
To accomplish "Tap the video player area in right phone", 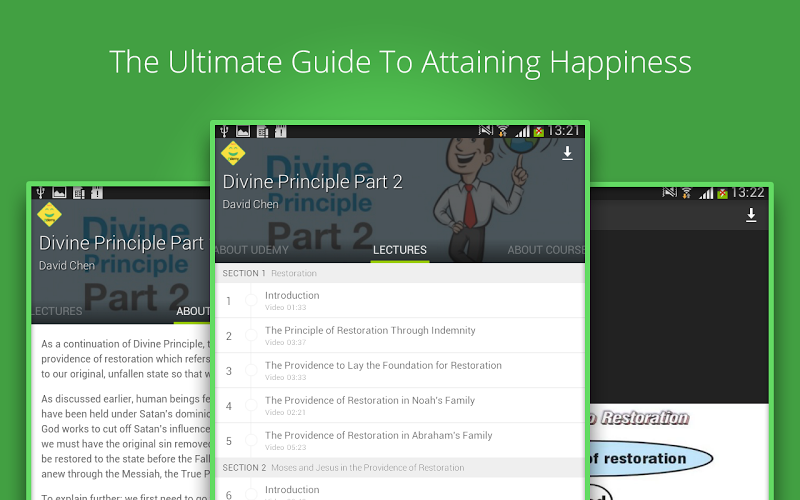I will 679,316.
